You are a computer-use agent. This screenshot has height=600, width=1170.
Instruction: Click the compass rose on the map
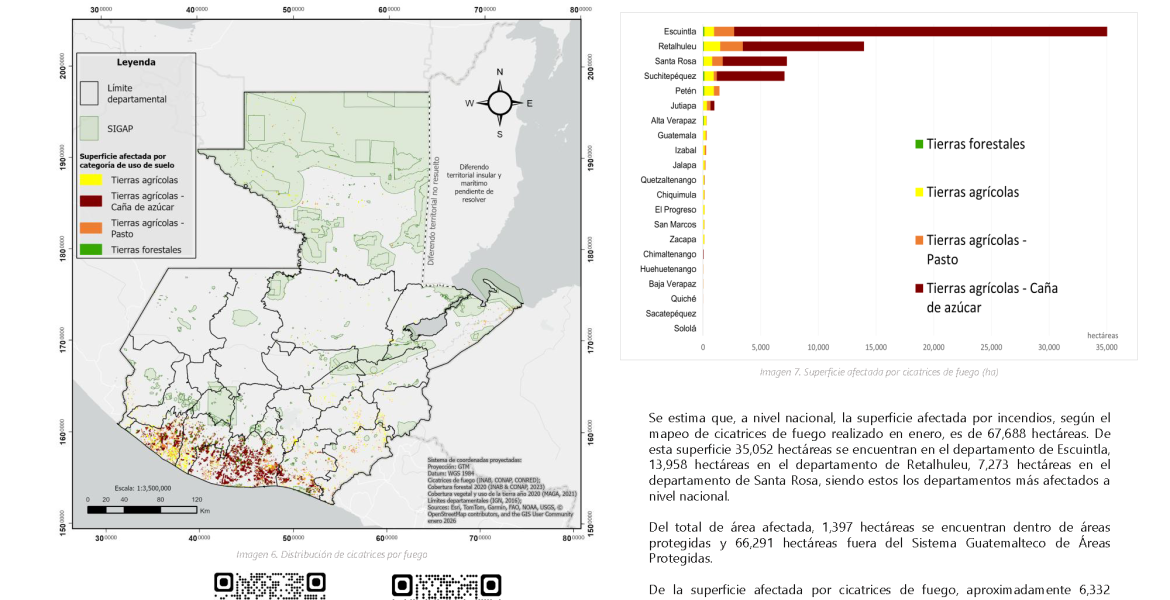(499, 103)
